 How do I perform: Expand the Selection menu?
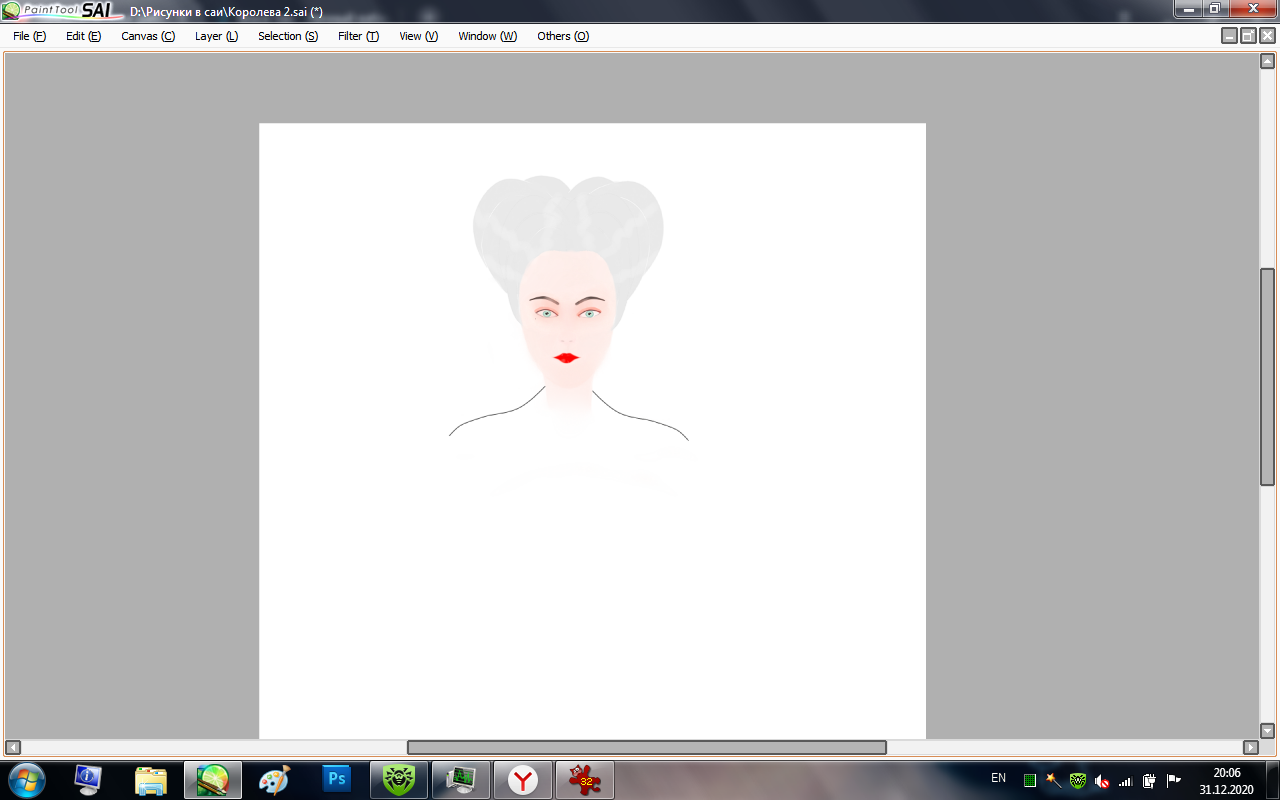[x=287, y=36]
